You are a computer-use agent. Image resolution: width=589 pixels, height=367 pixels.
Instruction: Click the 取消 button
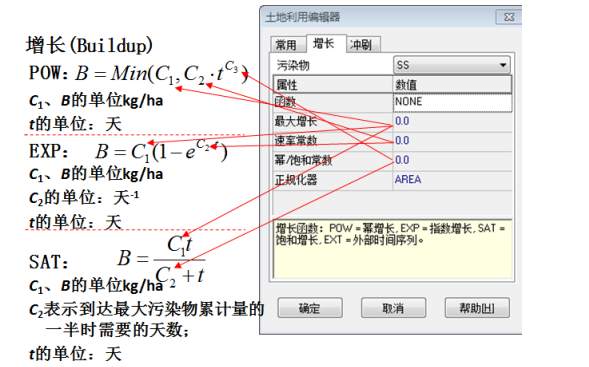pyautogui.click(x=393, y=308)
